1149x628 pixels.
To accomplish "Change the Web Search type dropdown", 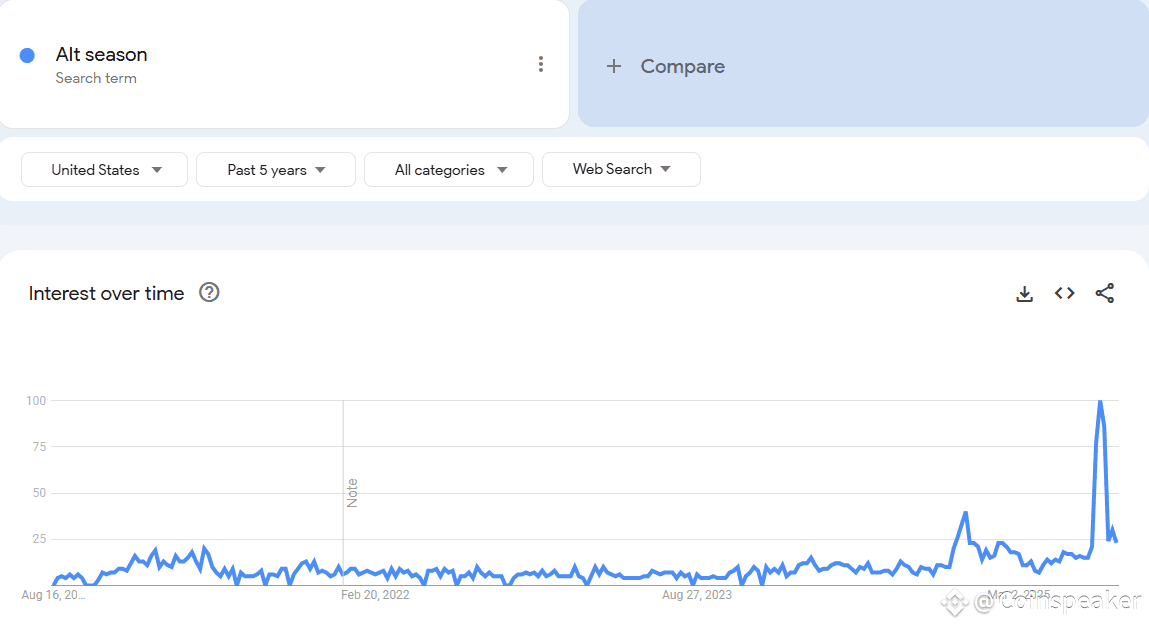I will pos(621,169).
